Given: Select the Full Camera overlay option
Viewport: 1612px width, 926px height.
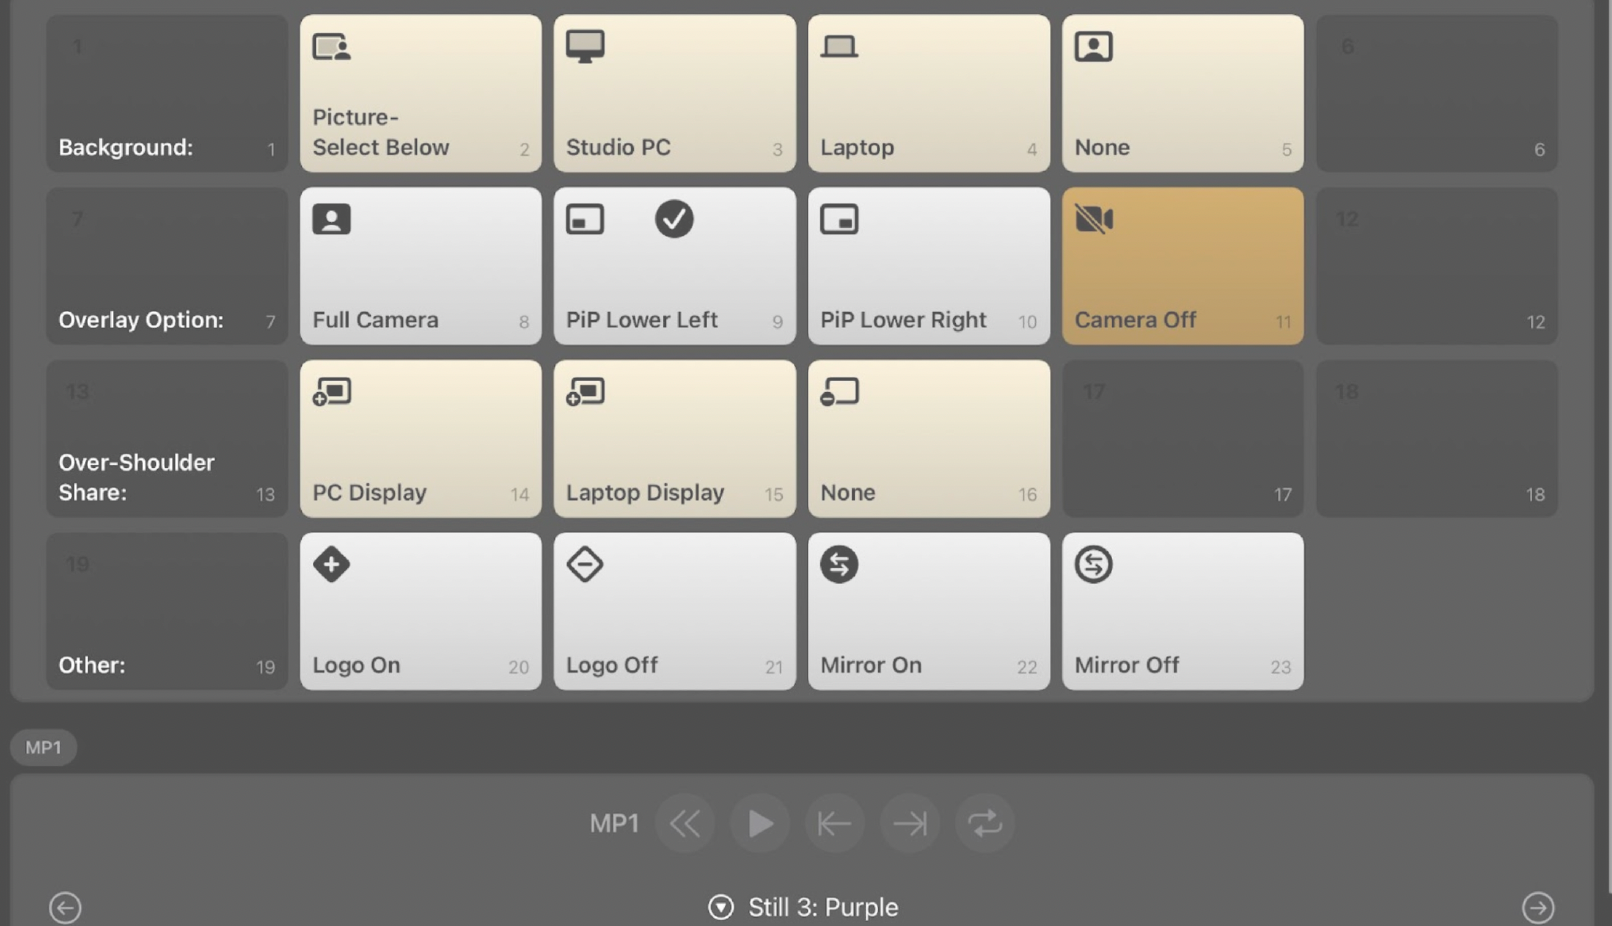Looking at the screenshot, I should click(x=420, y=265).
